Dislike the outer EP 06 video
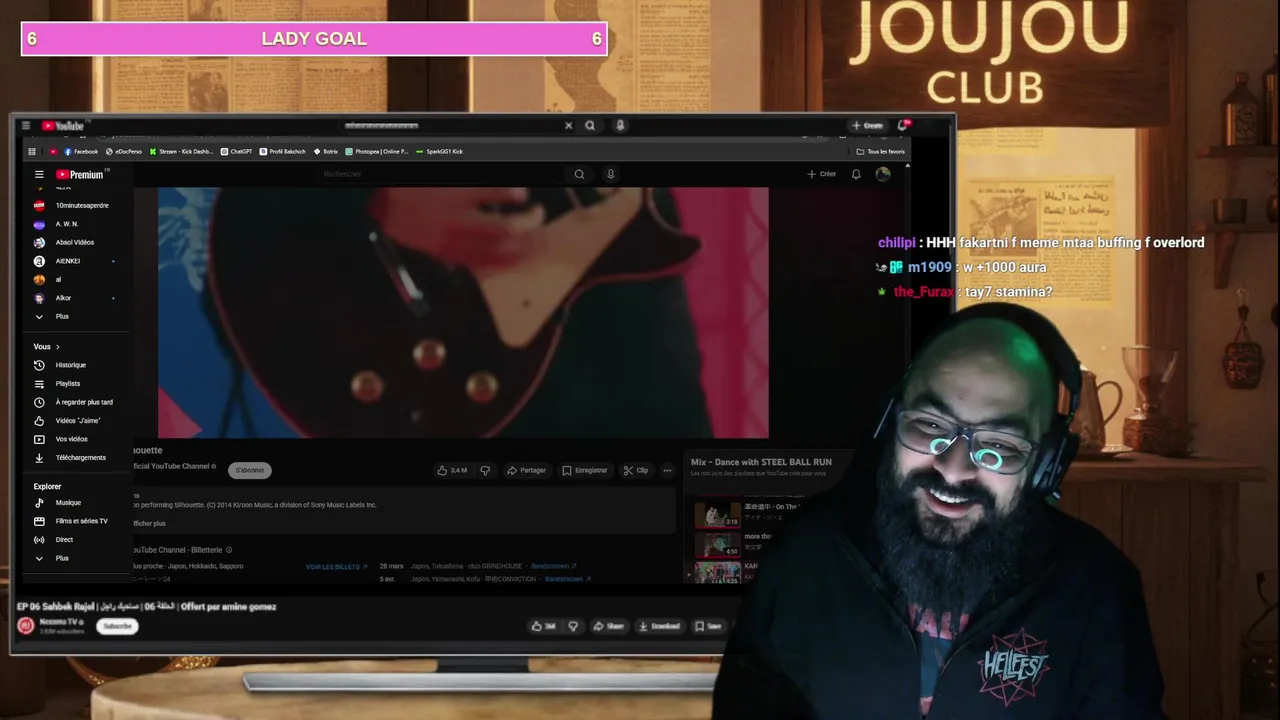 (x=573, y=626)
